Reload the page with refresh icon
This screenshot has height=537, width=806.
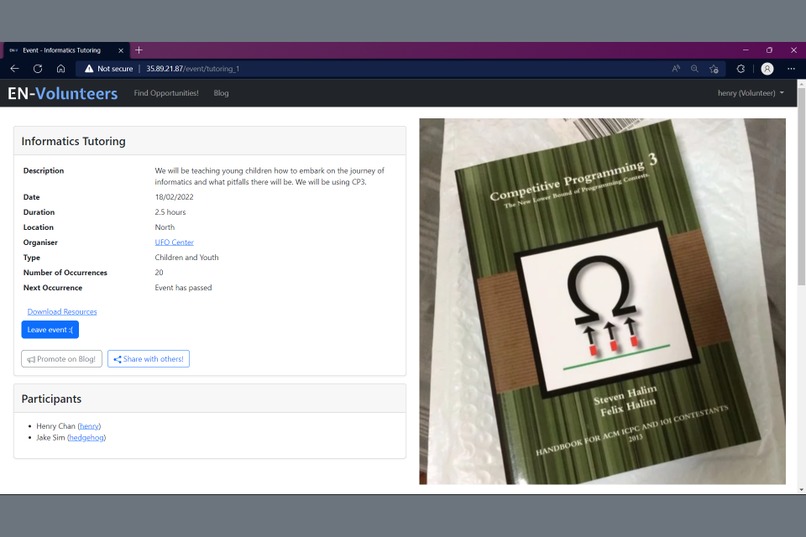[x=38, y=68]
